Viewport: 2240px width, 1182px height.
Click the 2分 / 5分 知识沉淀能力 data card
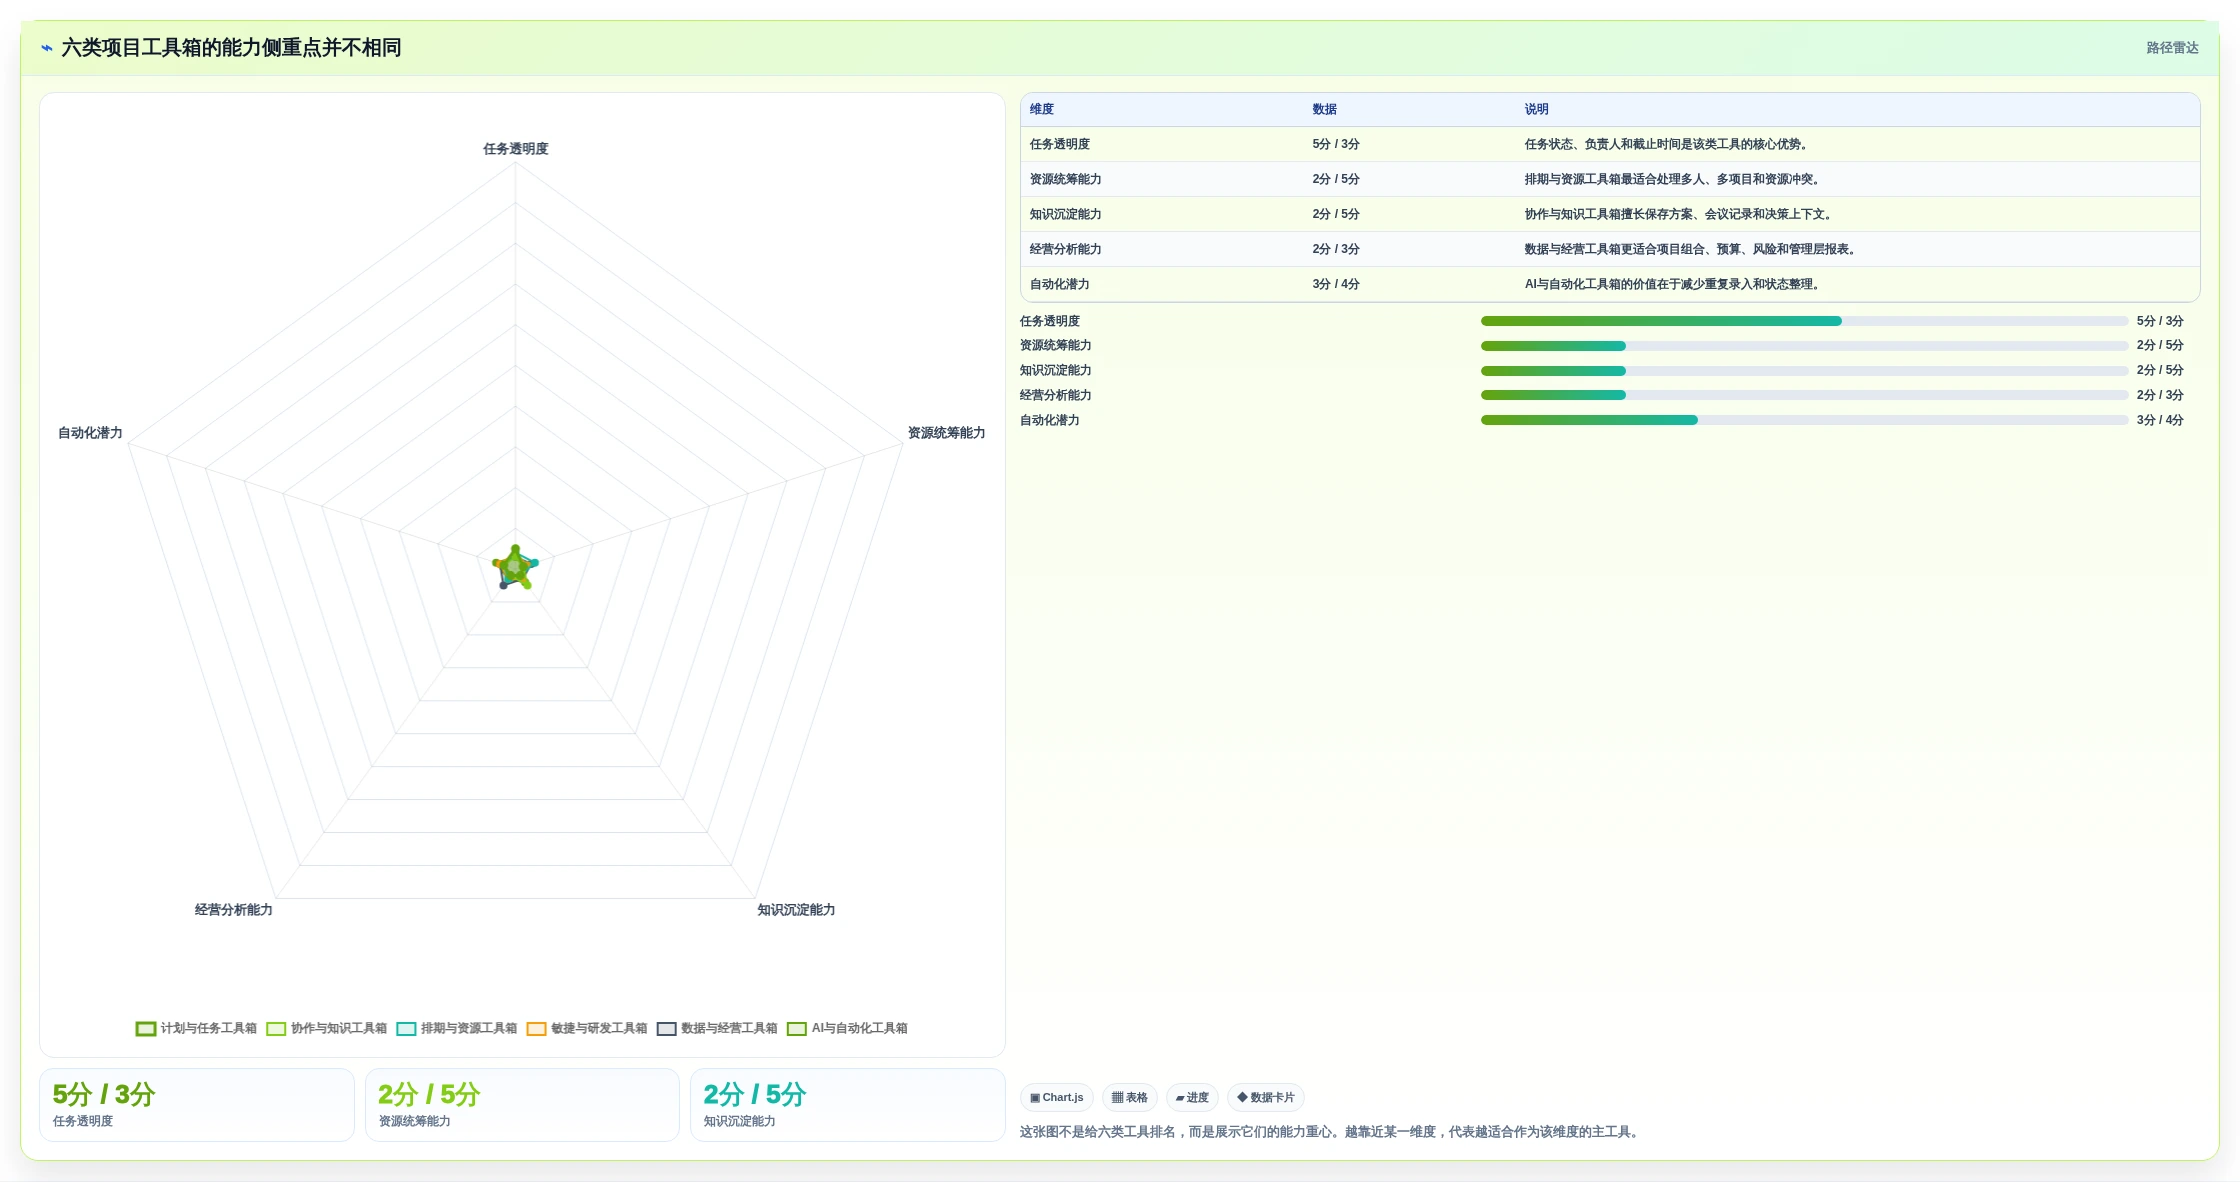coord(847,1105)
